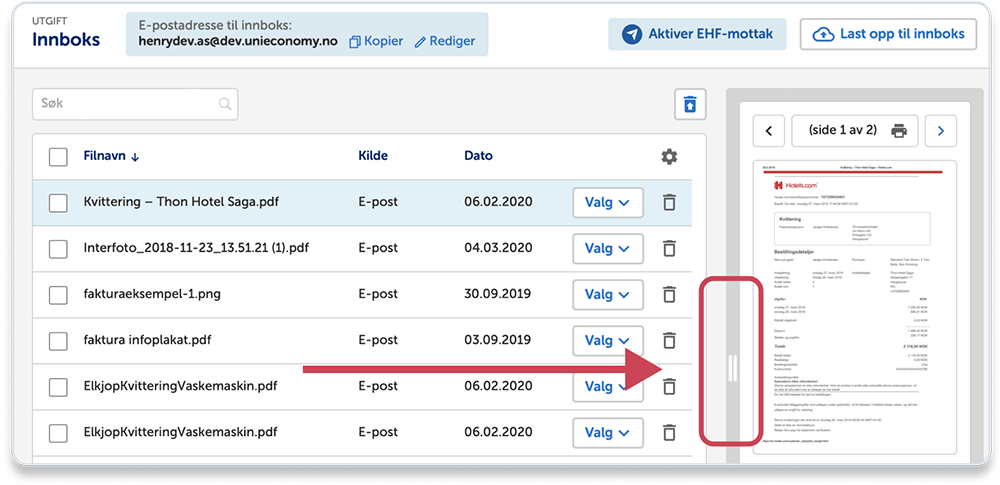The image size is (1000, 485).
Task: Expand Valg menu for fakturaeksempel-1.png
Action: click(607, 294)
